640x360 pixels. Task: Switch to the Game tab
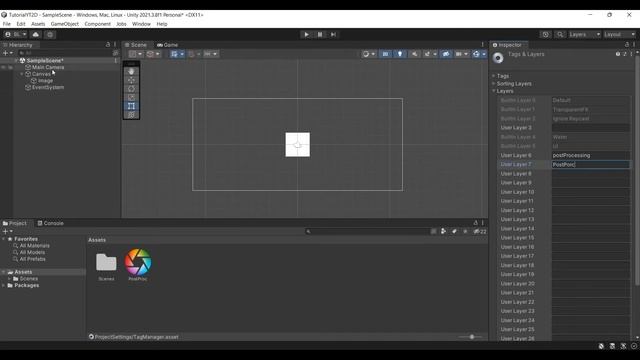[x=168, y=45]
